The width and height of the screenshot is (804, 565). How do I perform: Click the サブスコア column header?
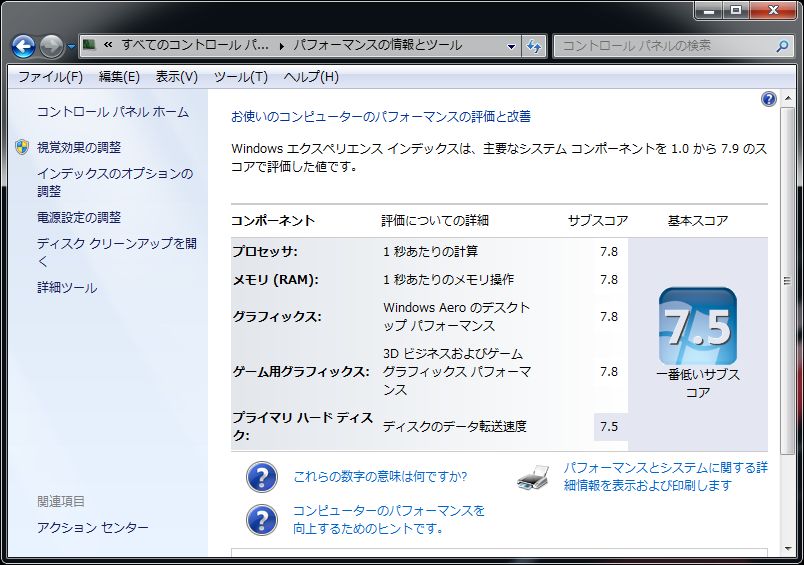point(598,221)
